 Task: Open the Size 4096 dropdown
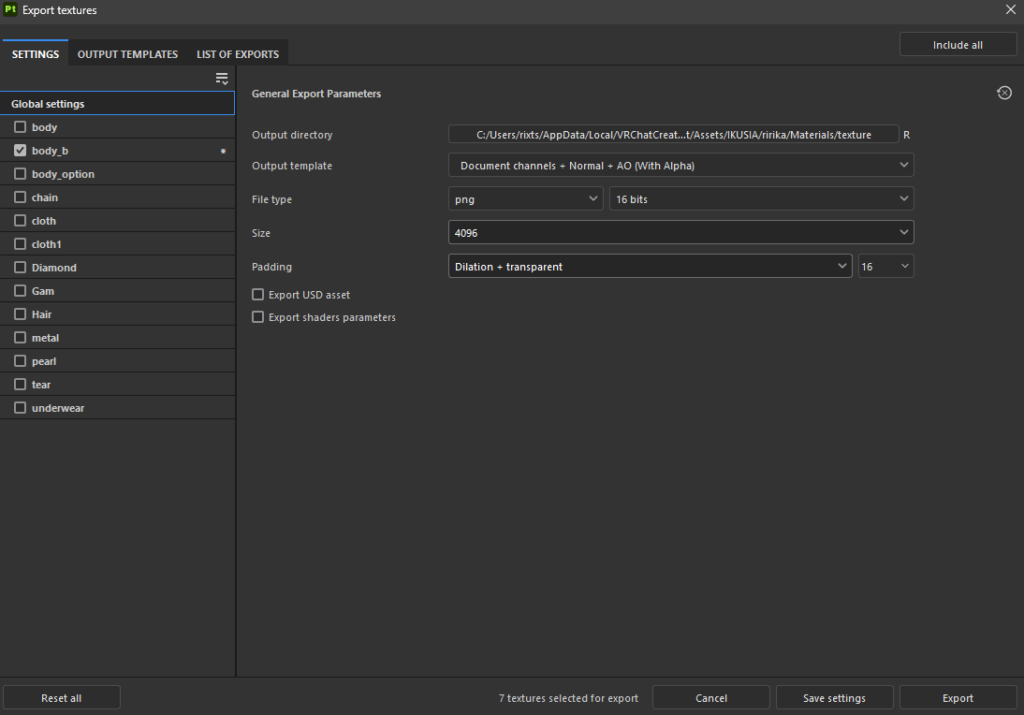point(681,232)
